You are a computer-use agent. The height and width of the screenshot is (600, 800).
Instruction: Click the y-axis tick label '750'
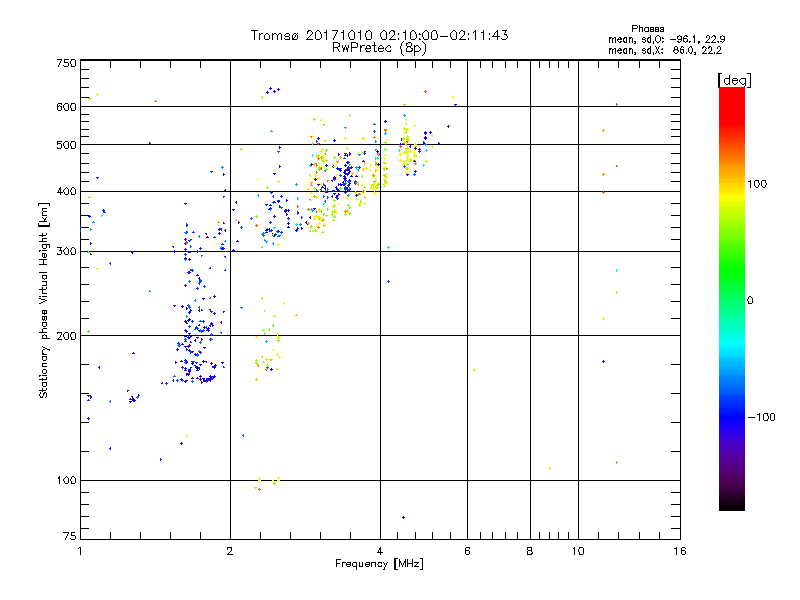(66, 63)
